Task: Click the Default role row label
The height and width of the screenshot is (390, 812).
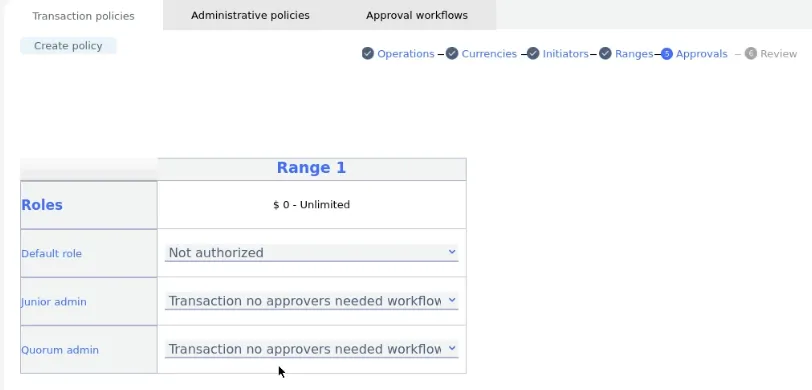Action: 51,254
